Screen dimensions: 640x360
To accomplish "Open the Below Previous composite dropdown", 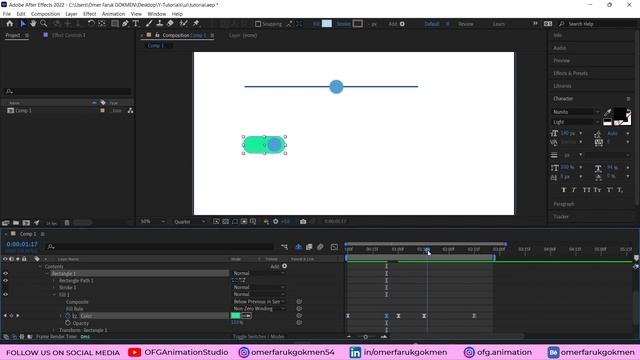I will [x=259, y=302].
